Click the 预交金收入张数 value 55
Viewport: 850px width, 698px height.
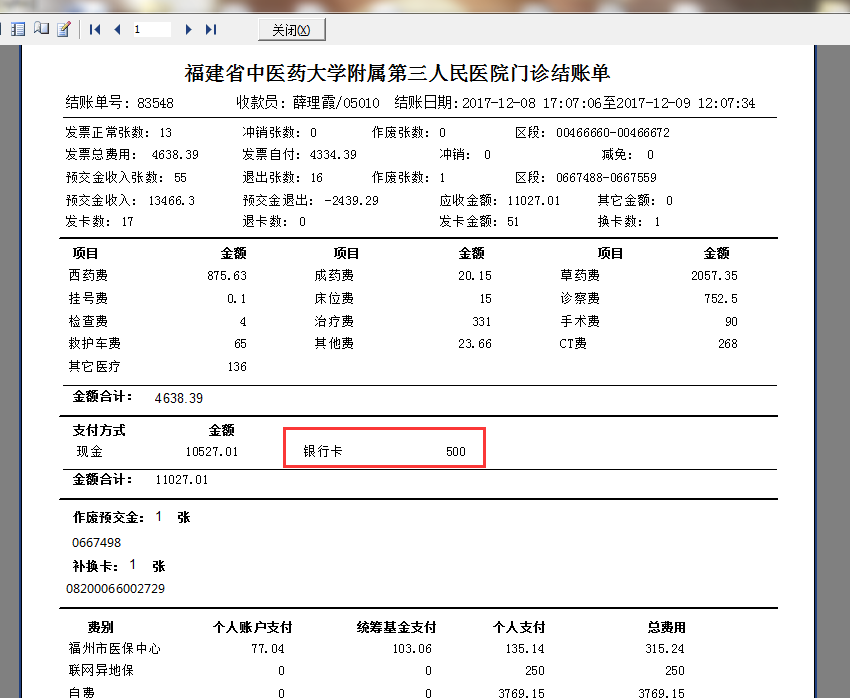[180, 178]
